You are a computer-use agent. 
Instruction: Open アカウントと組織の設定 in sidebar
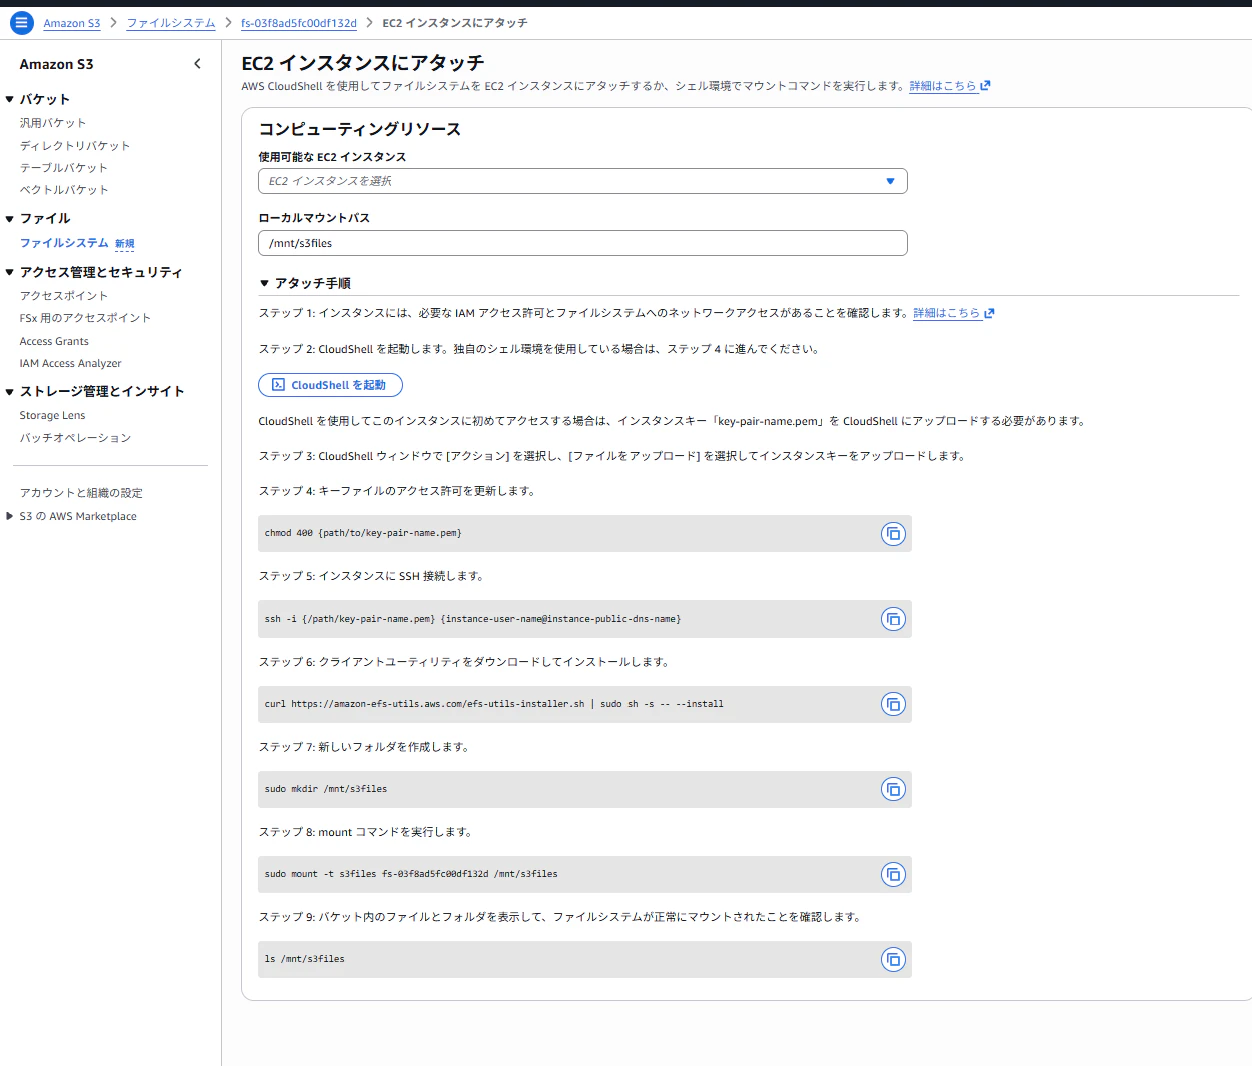point(81,493)
